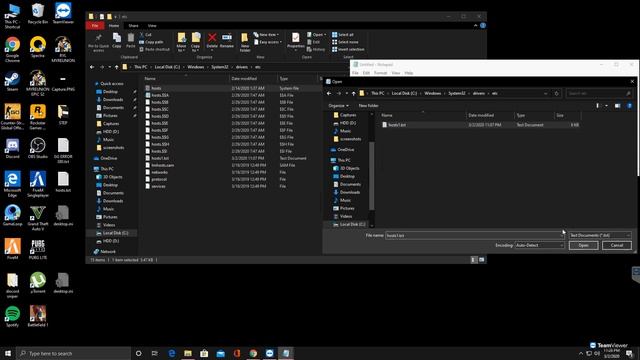Screen dimensions: 640x360
Task: Toggle preview pane in Open dialog
Action: (x=618, y=106)
